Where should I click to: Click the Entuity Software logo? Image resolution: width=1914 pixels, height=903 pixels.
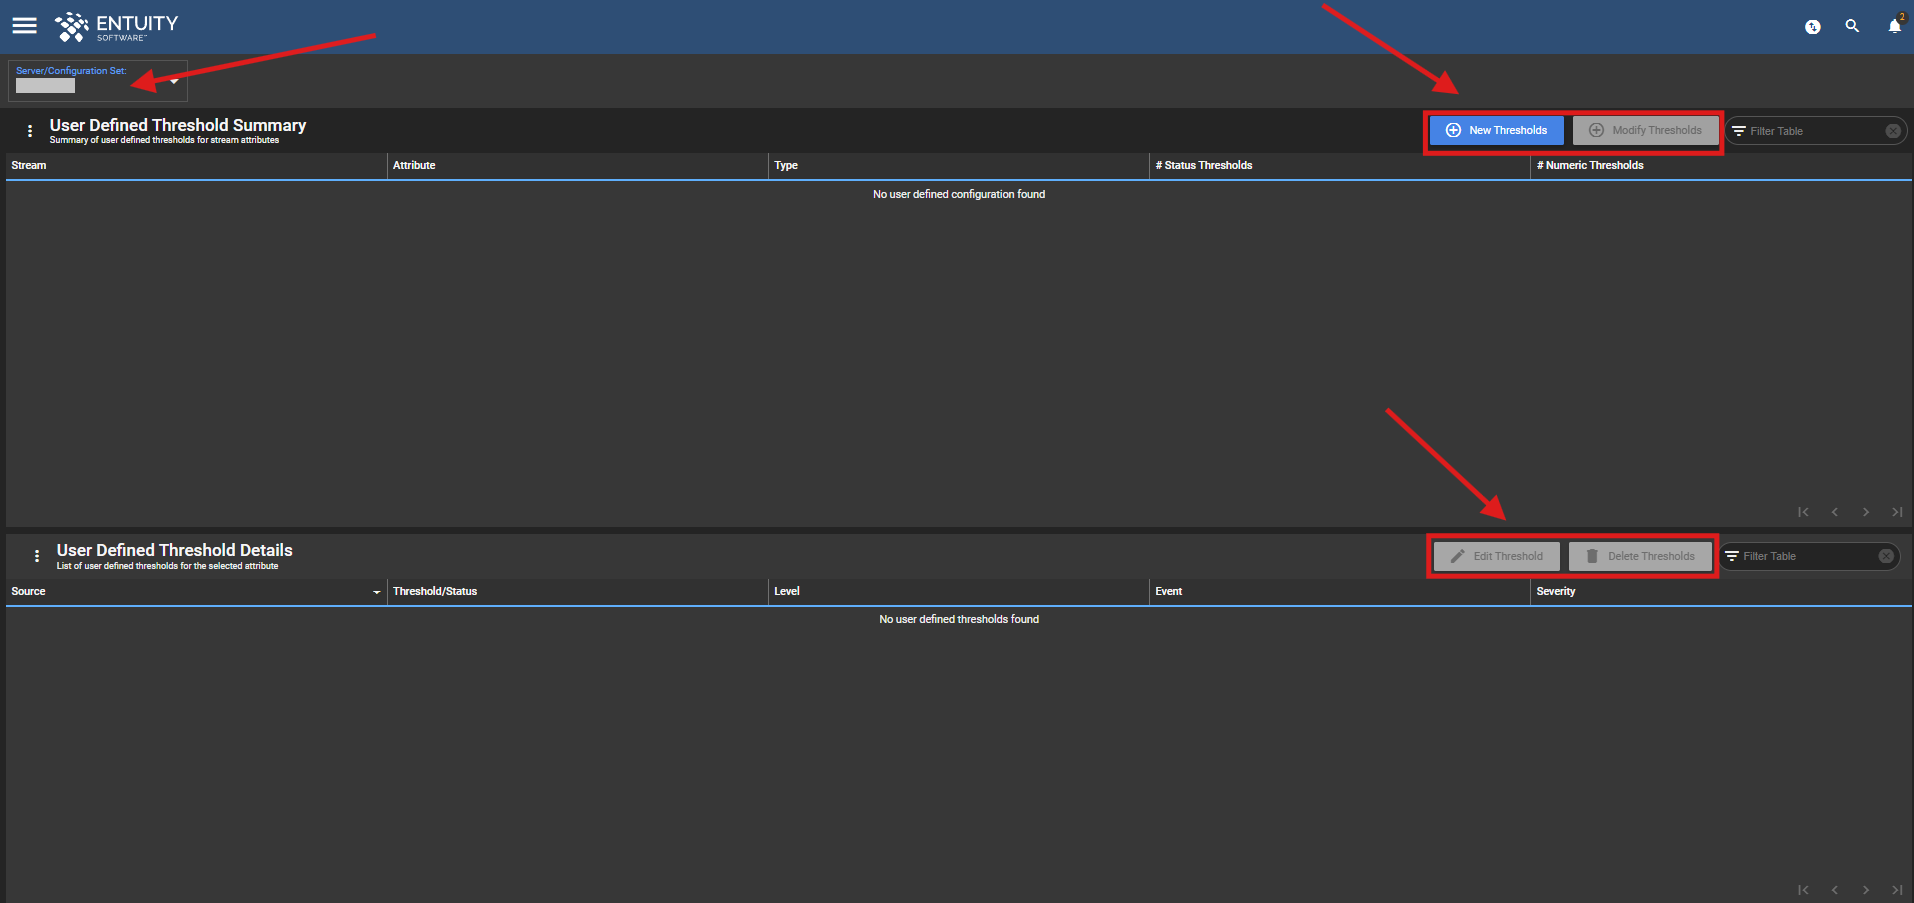tap(117, 27)
